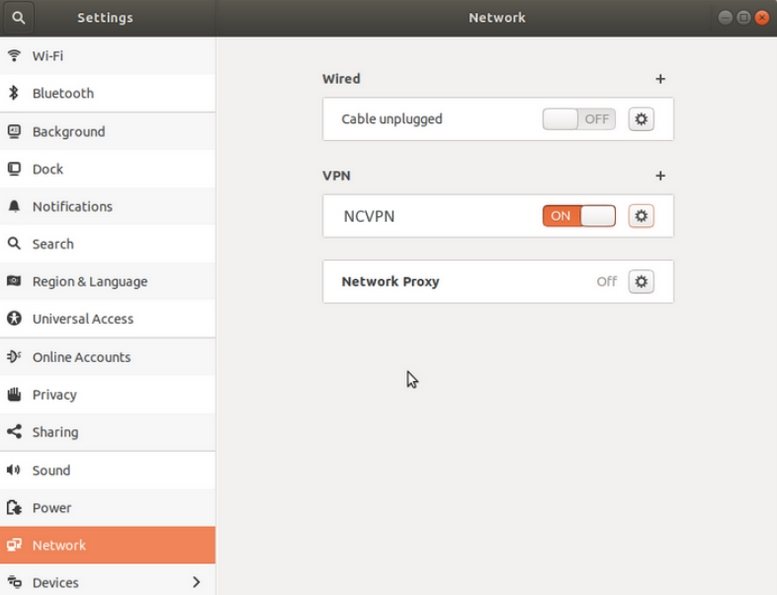The height and width of the screenshot is (595, 777).
Task: Click the NCVPN connection name
Action: [369, 216]
